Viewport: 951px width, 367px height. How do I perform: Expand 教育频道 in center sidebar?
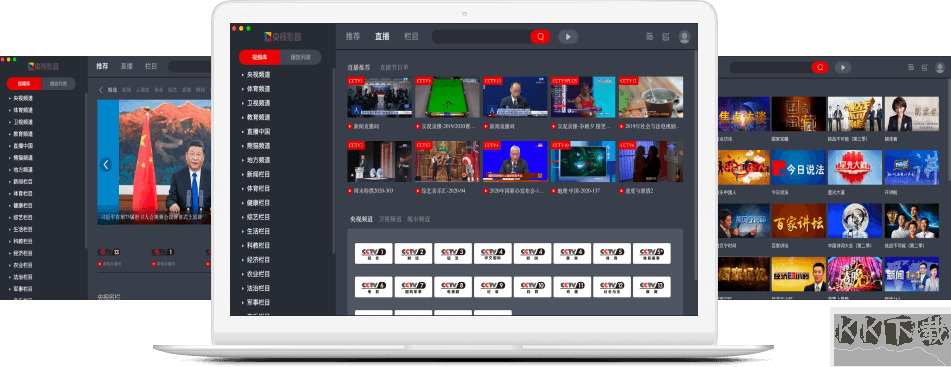pyautogui.click(x=256, y=117)
